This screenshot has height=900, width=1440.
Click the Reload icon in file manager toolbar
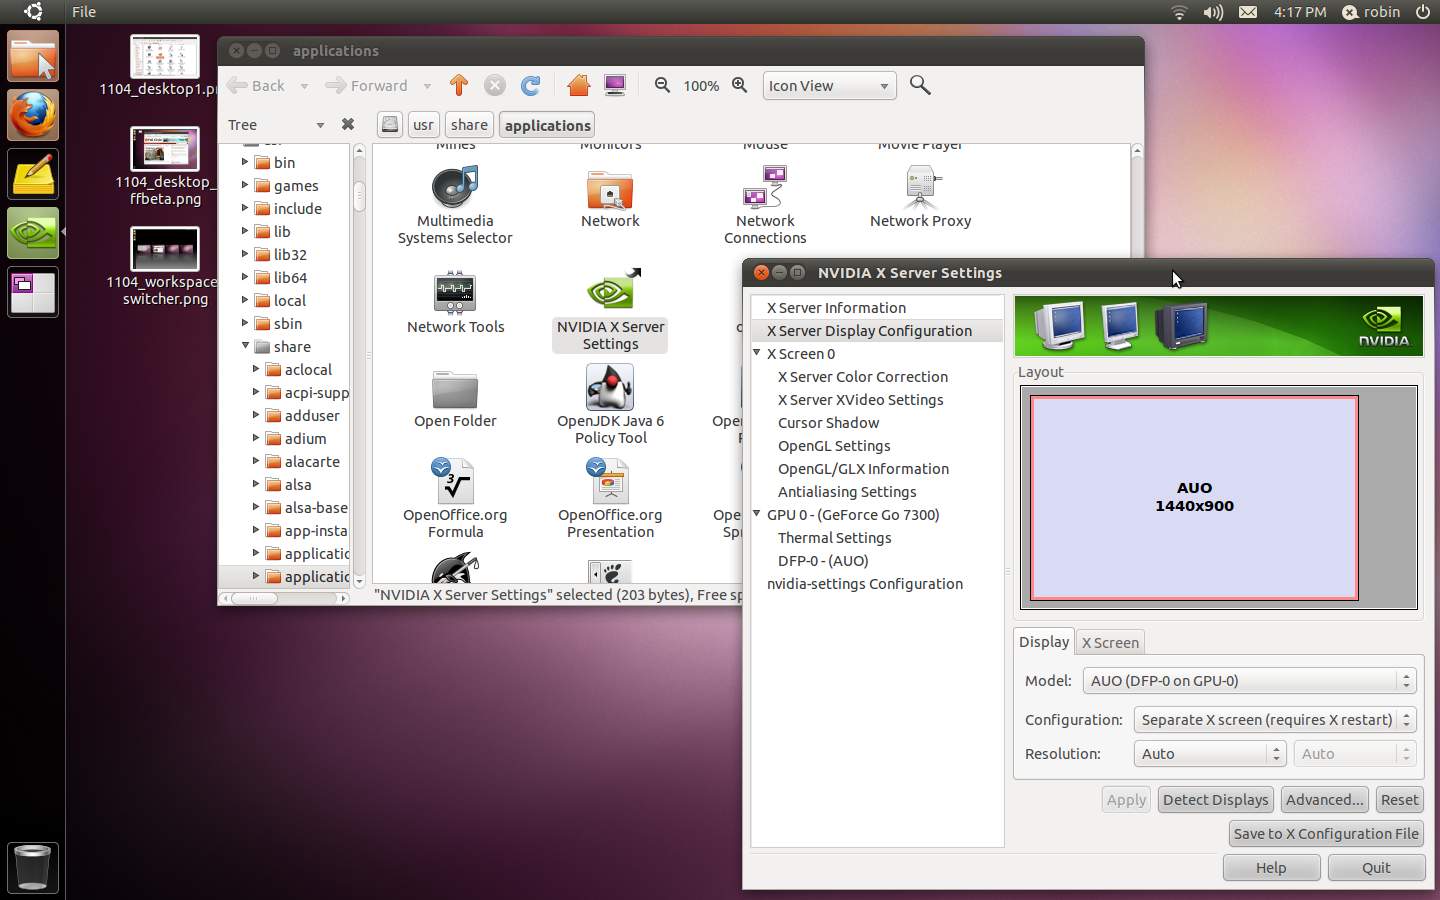point(531,86)
